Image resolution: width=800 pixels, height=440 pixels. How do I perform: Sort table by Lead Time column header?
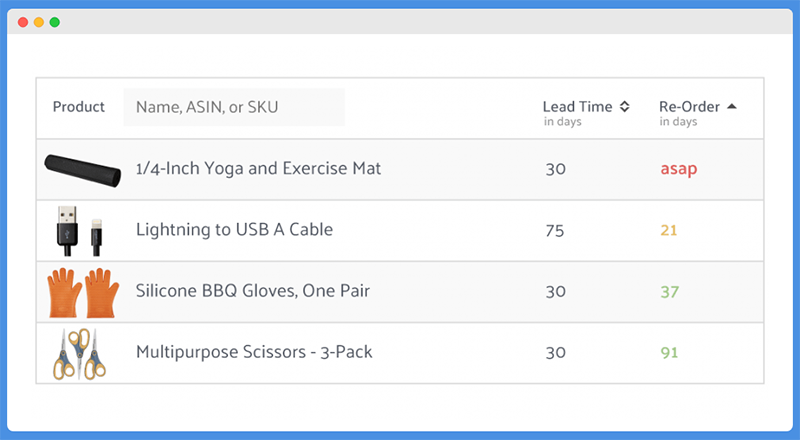click(x=578, y=107)
